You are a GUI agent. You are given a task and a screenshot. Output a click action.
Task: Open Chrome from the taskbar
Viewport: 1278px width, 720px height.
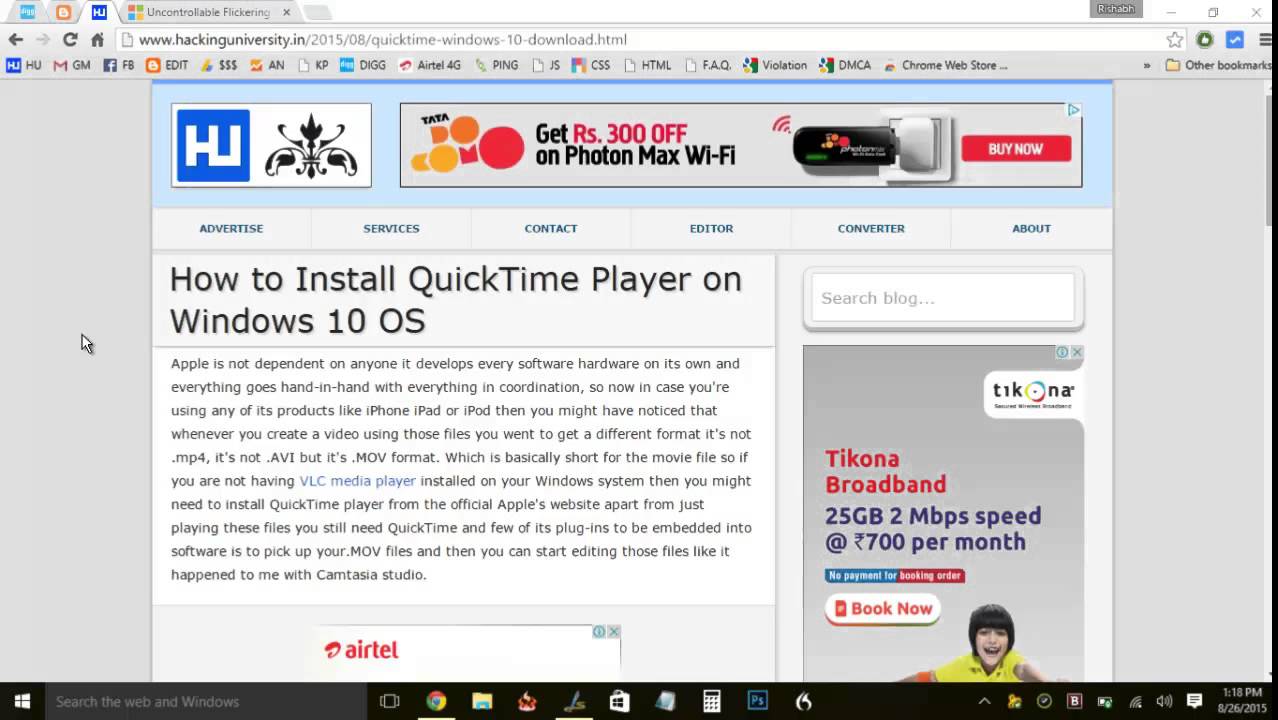(x=436, y=702)
